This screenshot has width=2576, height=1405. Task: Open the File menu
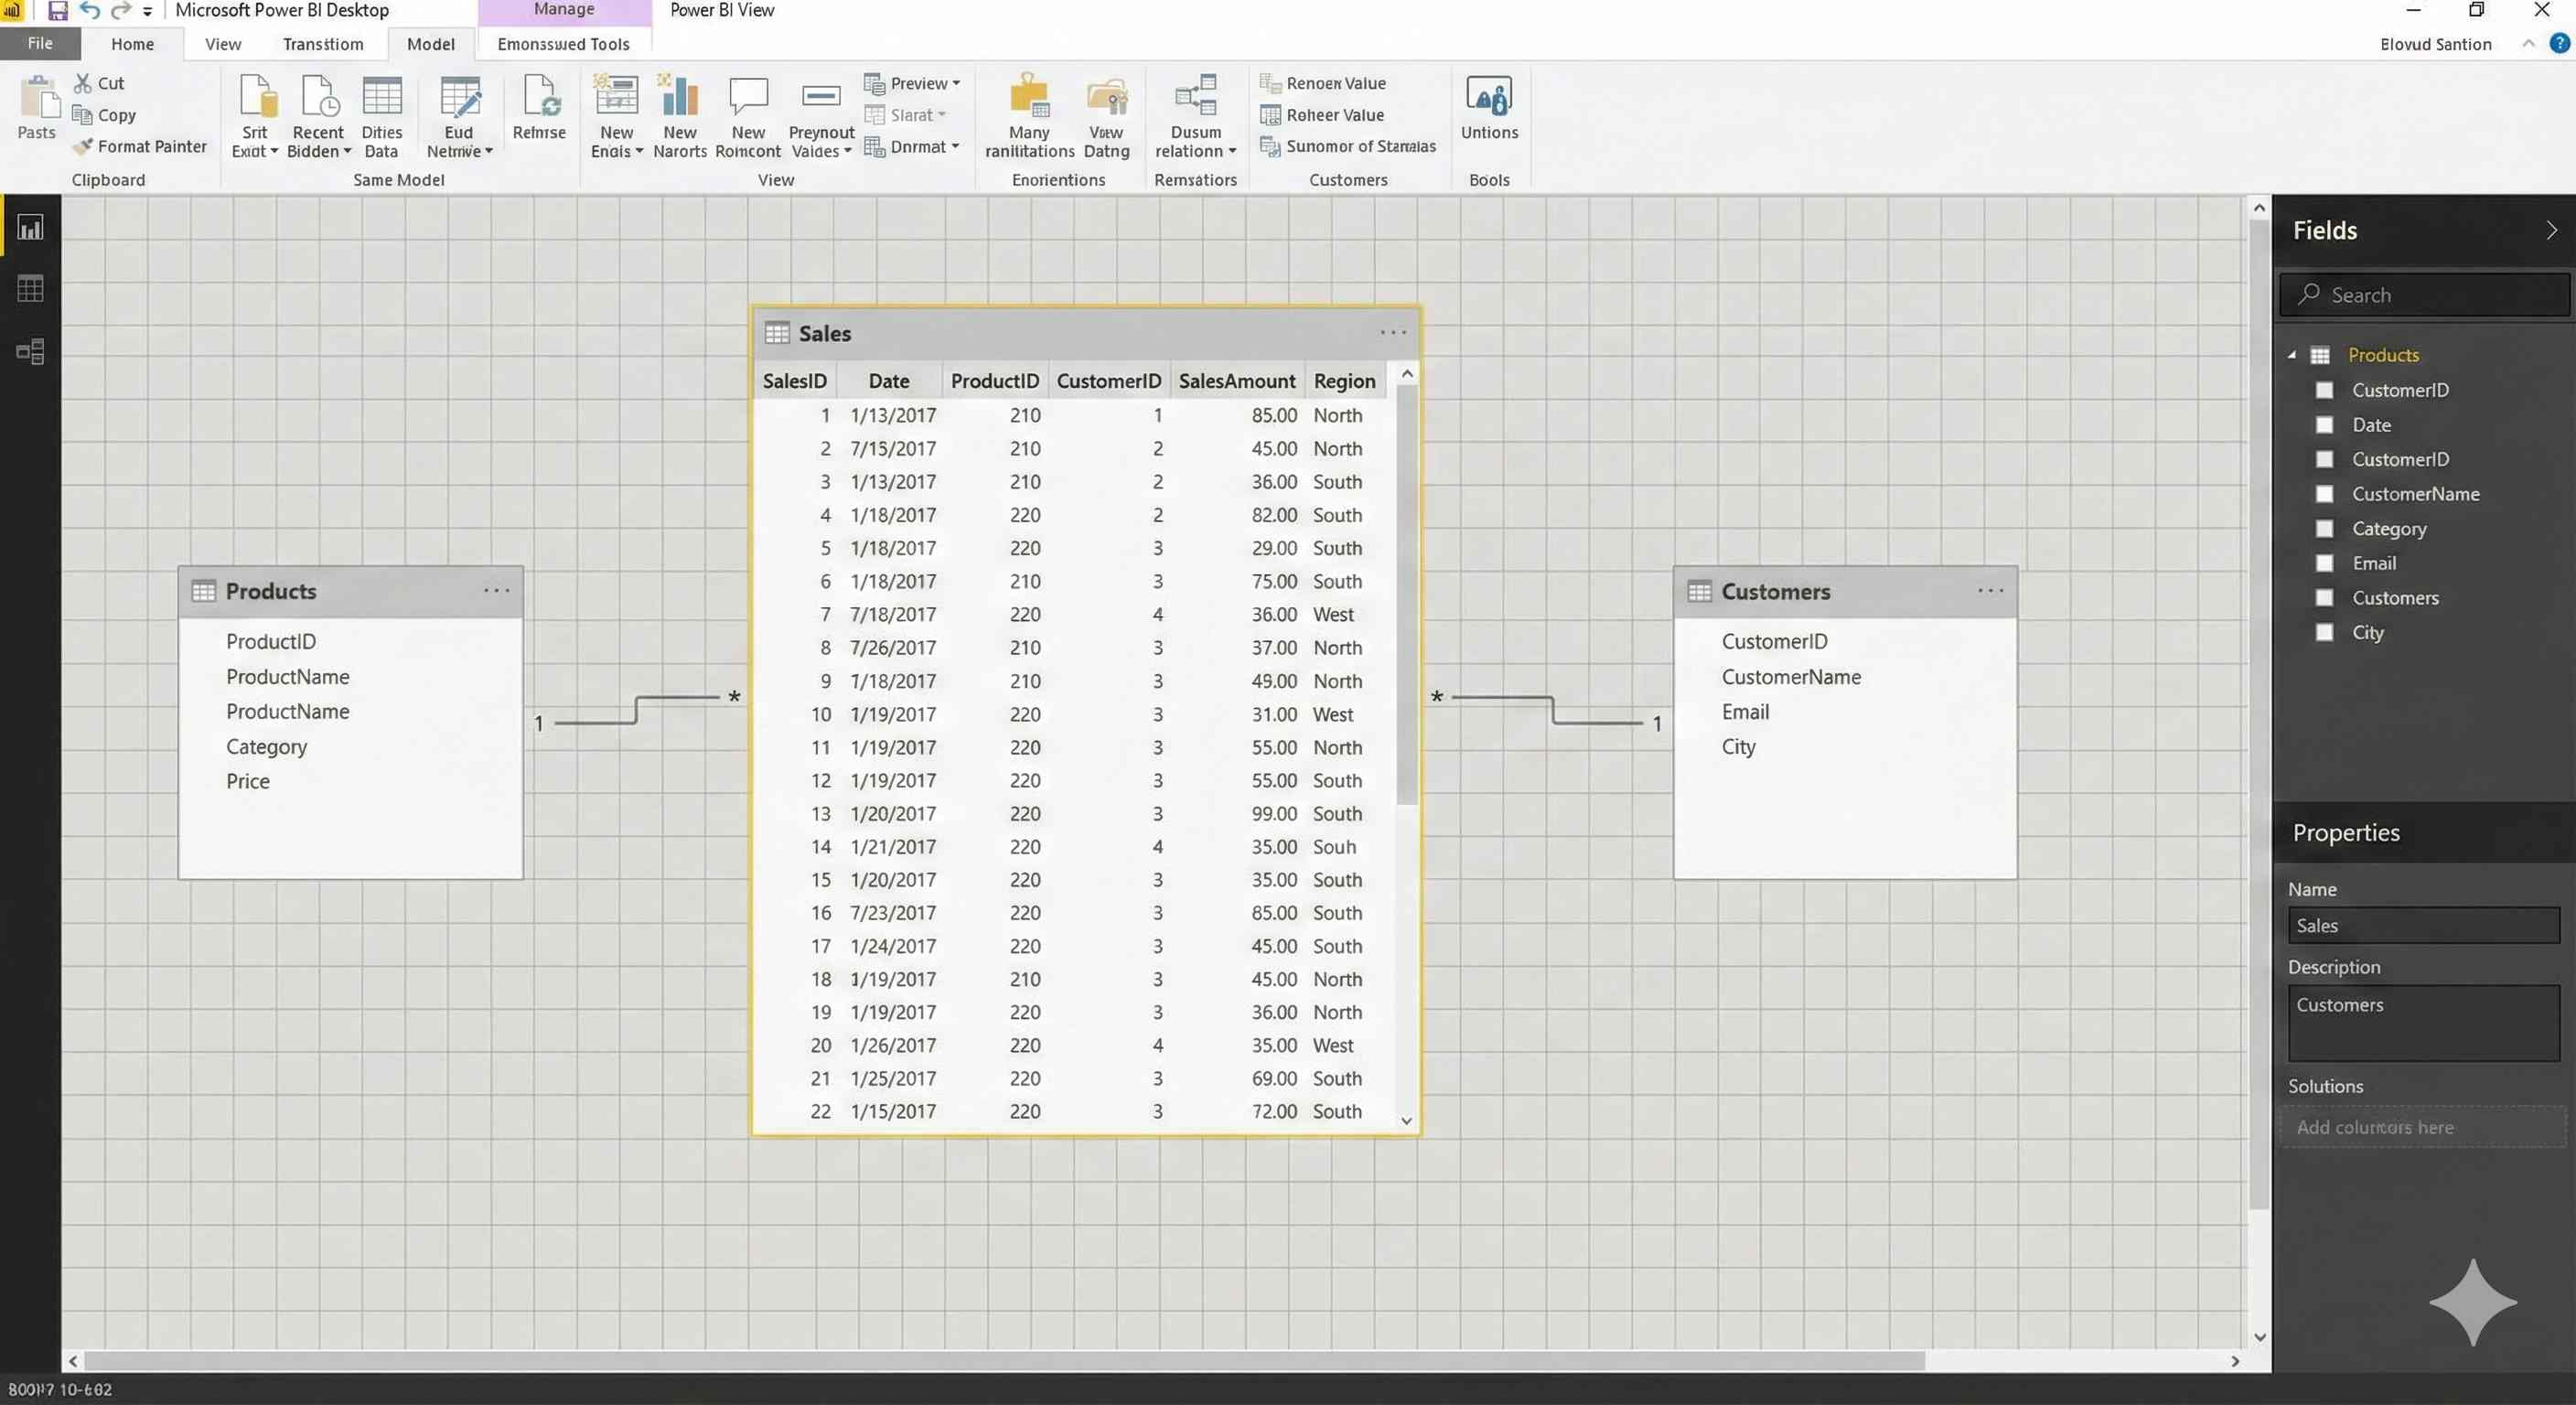point(40,43)
